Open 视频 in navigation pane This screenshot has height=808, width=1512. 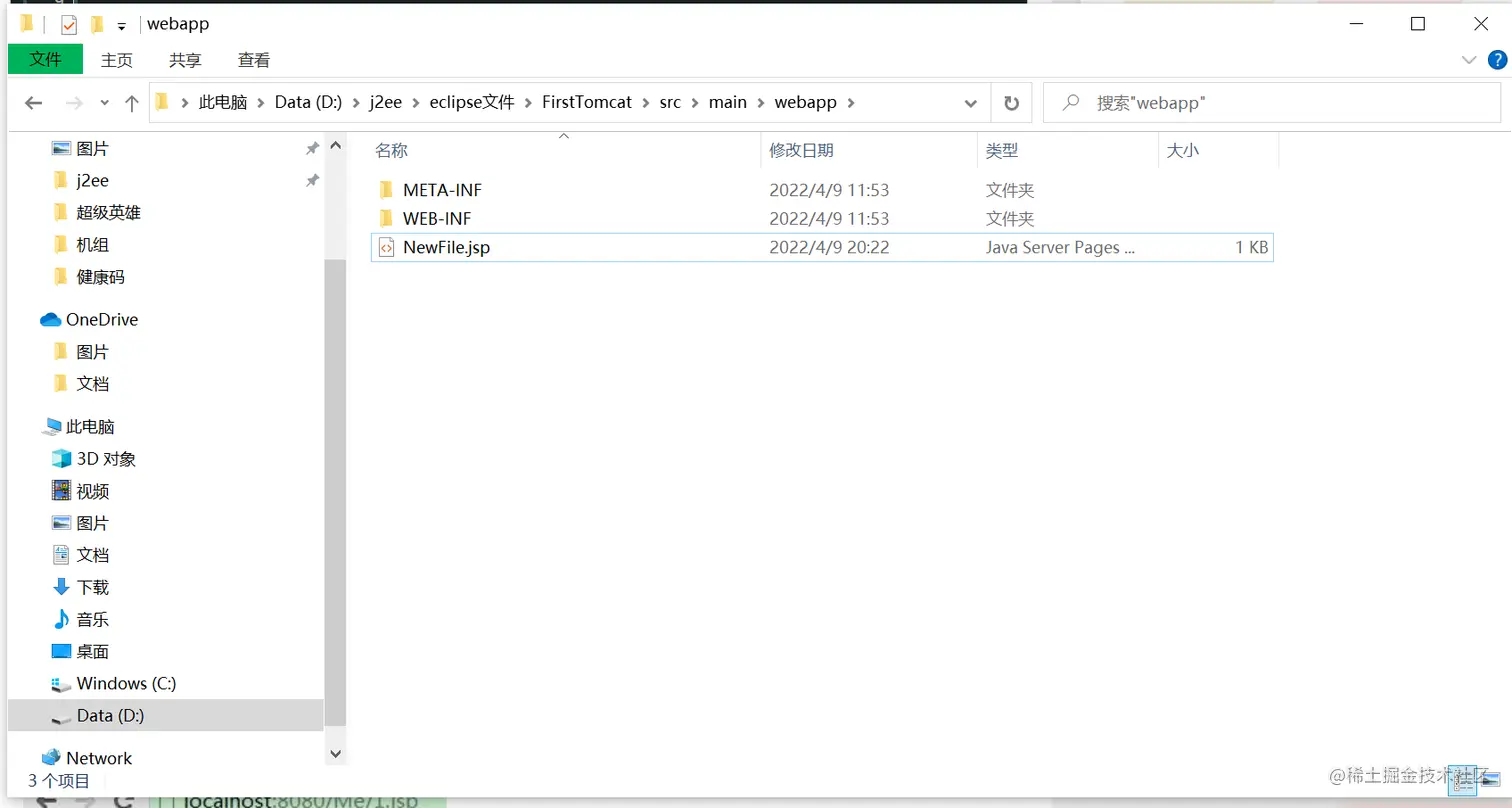point(92,491)
